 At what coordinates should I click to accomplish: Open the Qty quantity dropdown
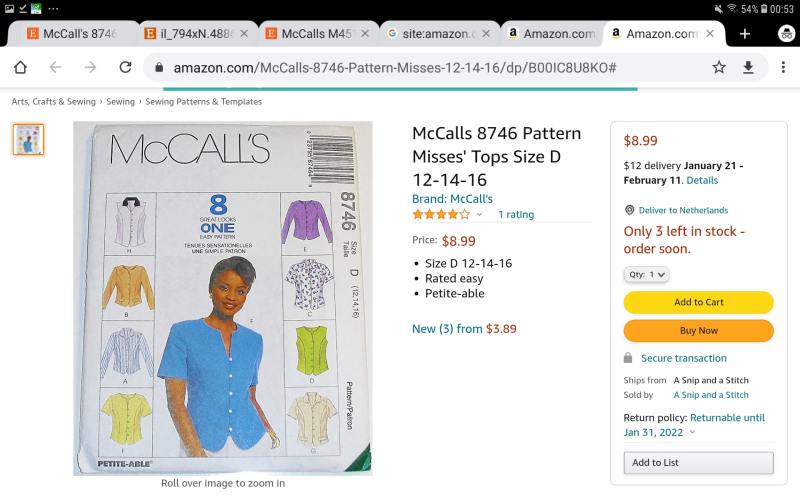coord(646,274)
